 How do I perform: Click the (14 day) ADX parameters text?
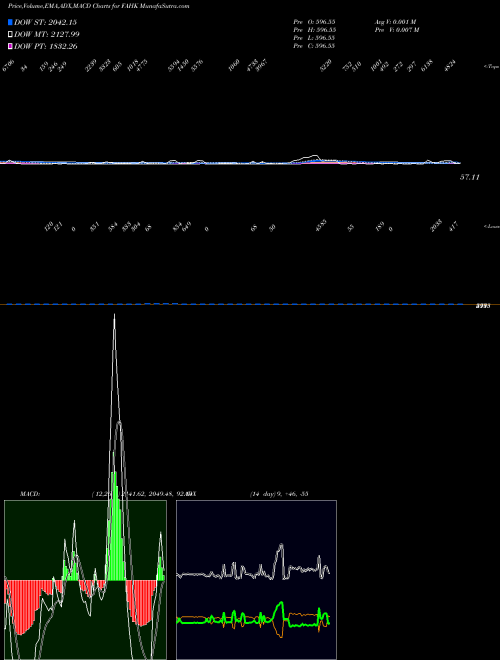coord(279,494)
